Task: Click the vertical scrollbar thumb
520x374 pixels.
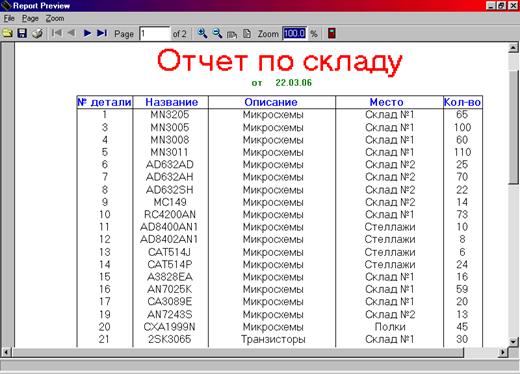Action: point(514,127)
